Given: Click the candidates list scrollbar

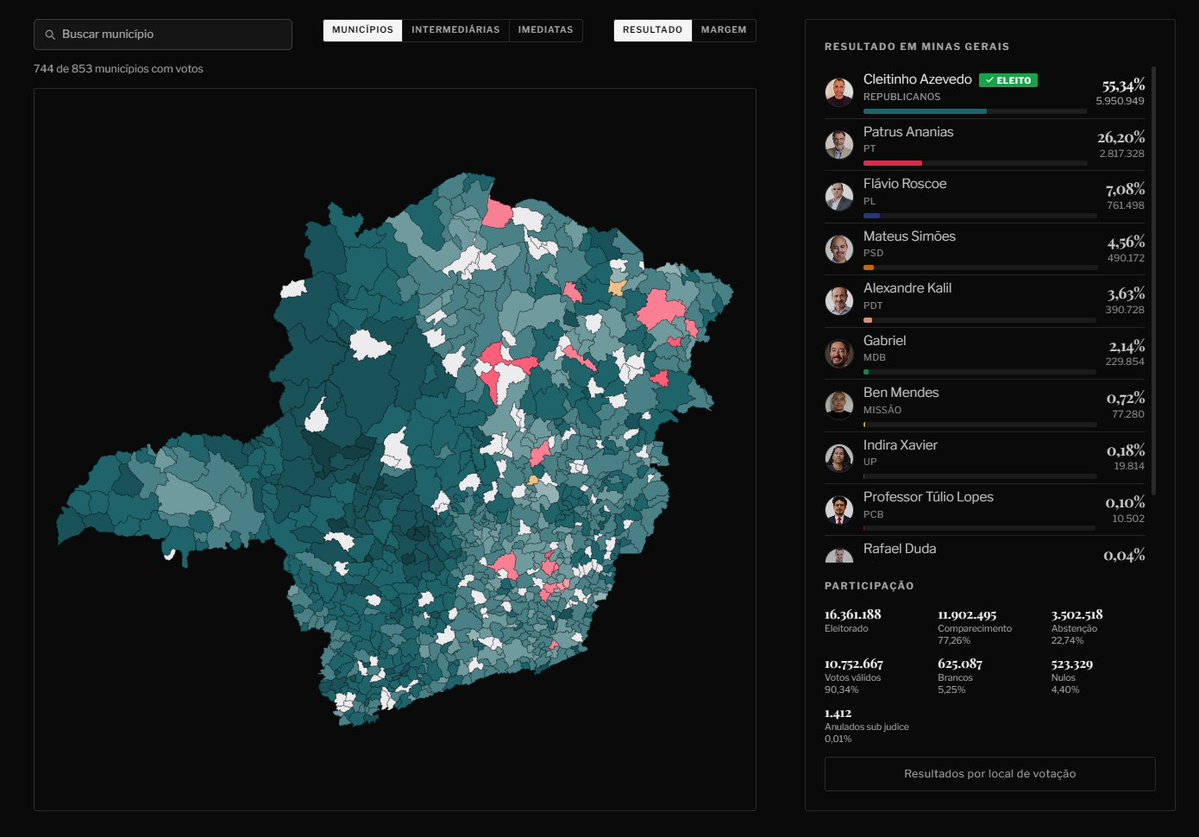Looking at the screenshot, I should (x=1153, y=281).
